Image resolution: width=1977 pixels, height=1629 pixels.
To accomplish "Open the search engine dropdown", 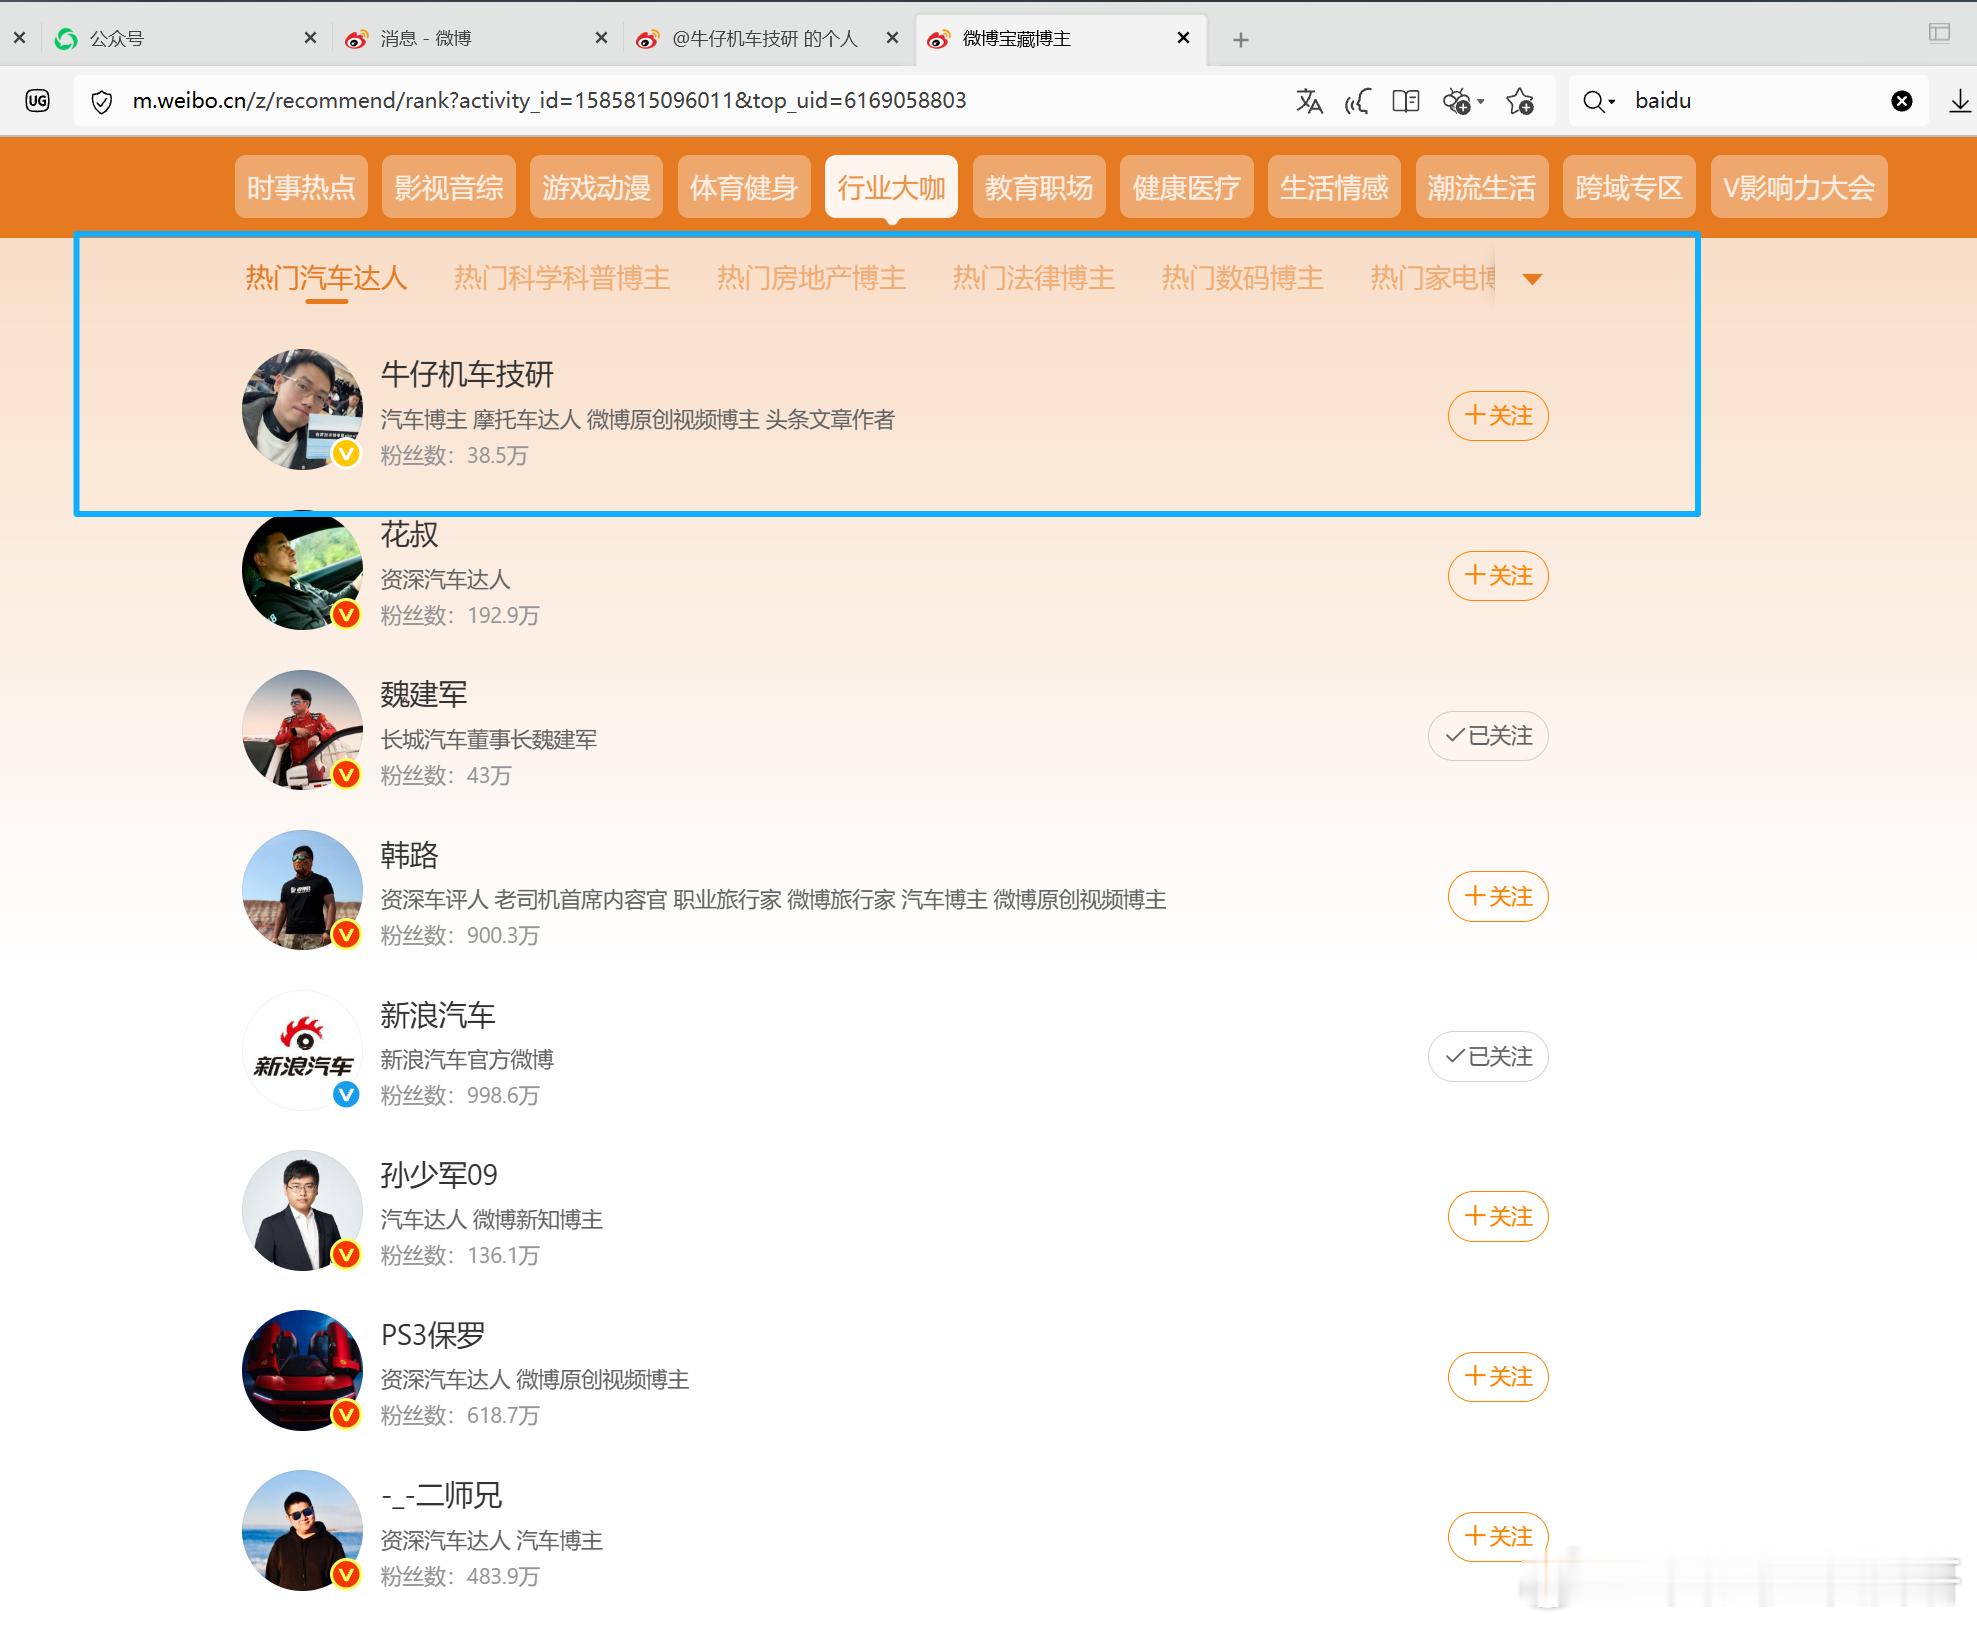I will pyautogui.click(x=1597, y=100).
